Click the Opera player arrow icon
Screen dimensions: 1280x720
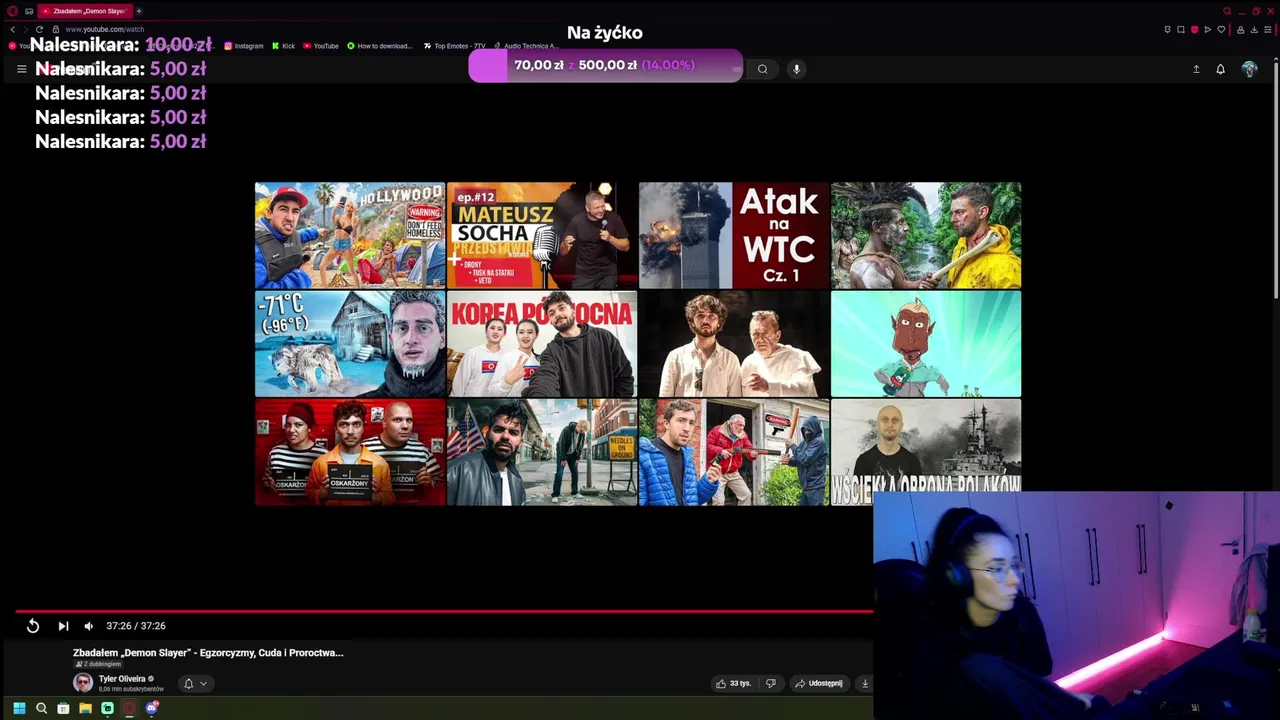[x=1208, y=29]
